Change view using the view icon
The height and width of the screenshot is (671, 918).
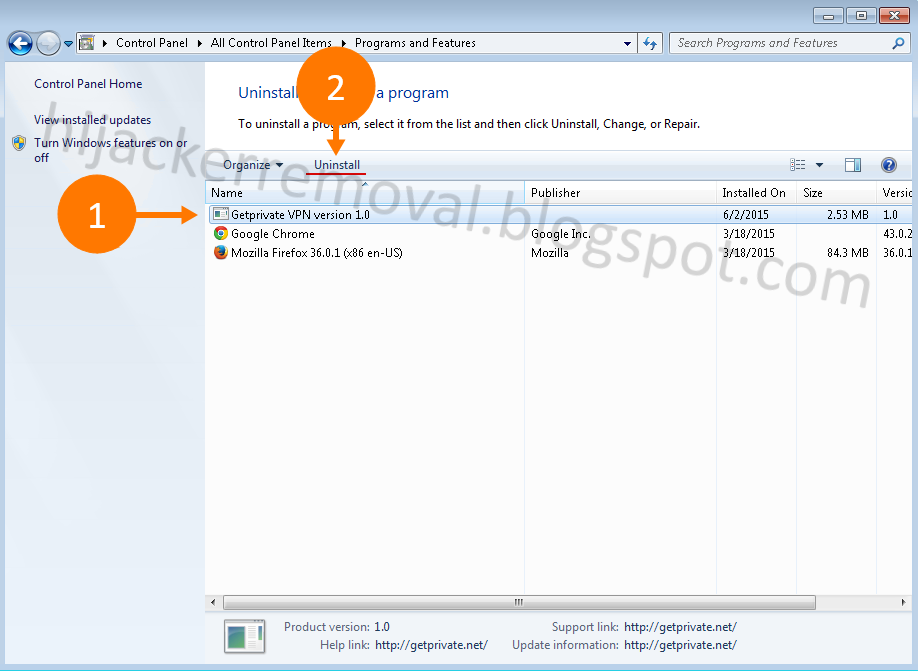797,165
